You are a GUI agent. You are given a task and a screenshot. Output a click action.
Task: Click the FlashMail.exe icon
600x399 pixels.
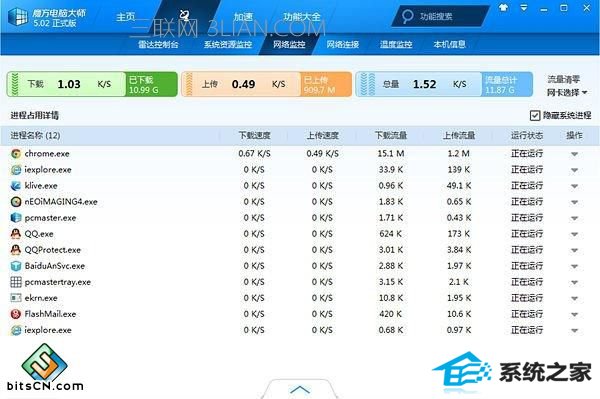point(16,314)
